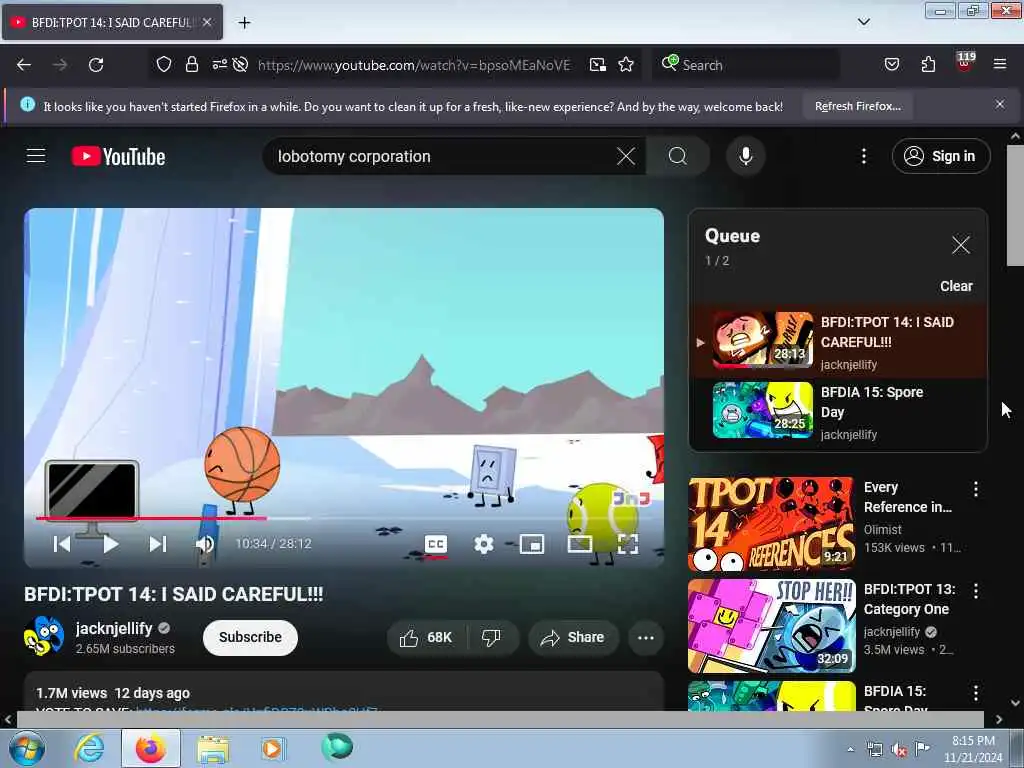Viewport: 1024px width, 768px height.
Task: Show hidden system tray icons
Action: click(x=850, y=749)
